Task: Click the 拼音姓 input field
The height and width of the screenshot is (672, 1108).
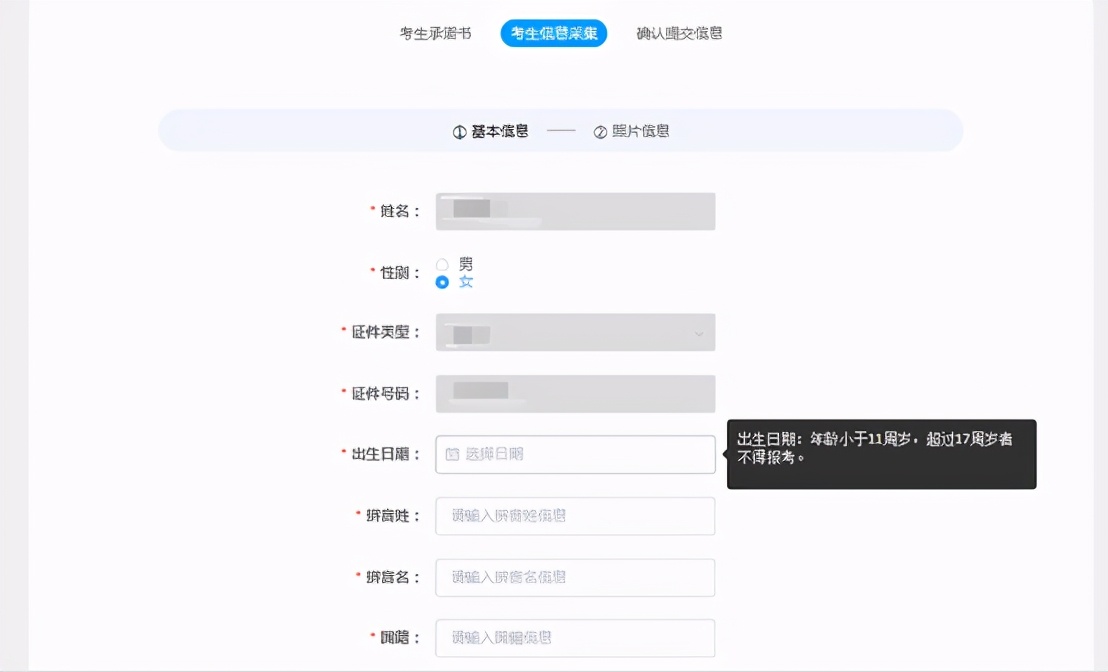Action: point(575,516)
